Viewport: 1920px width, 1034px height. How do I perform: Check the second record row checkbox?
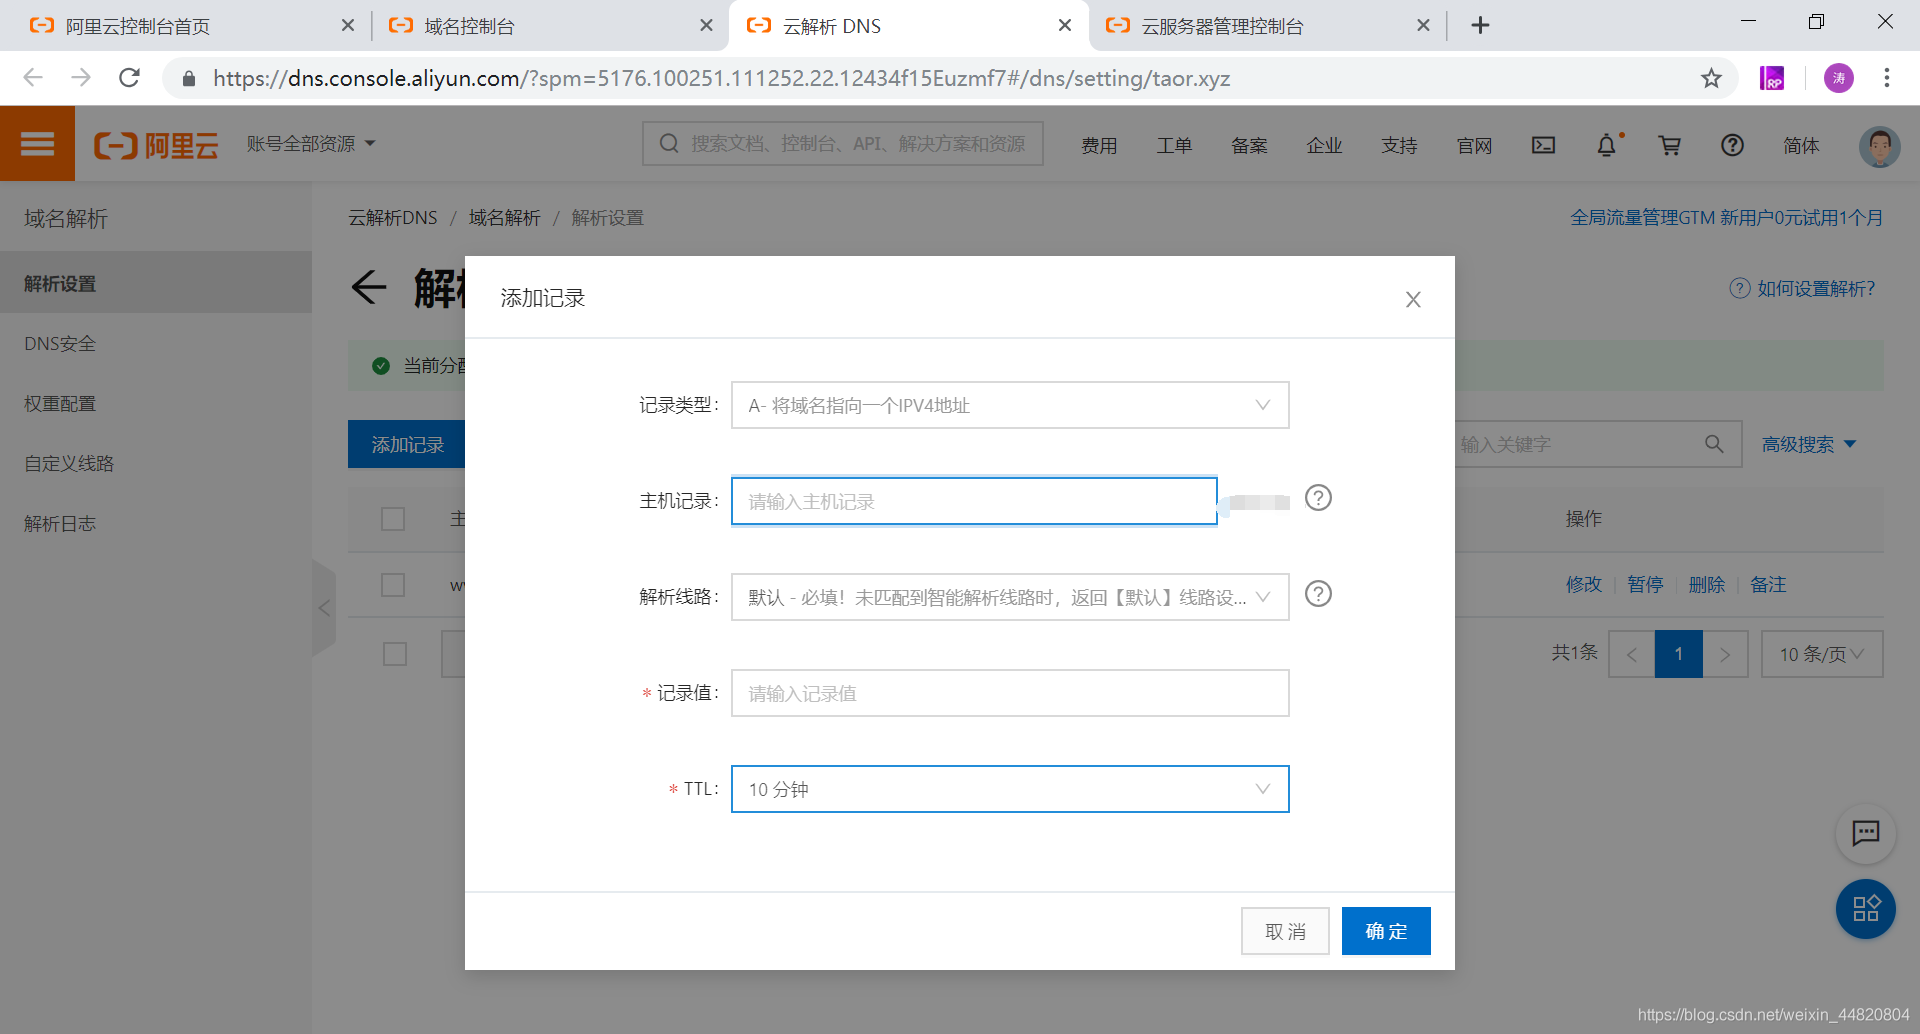click(394, 653)
